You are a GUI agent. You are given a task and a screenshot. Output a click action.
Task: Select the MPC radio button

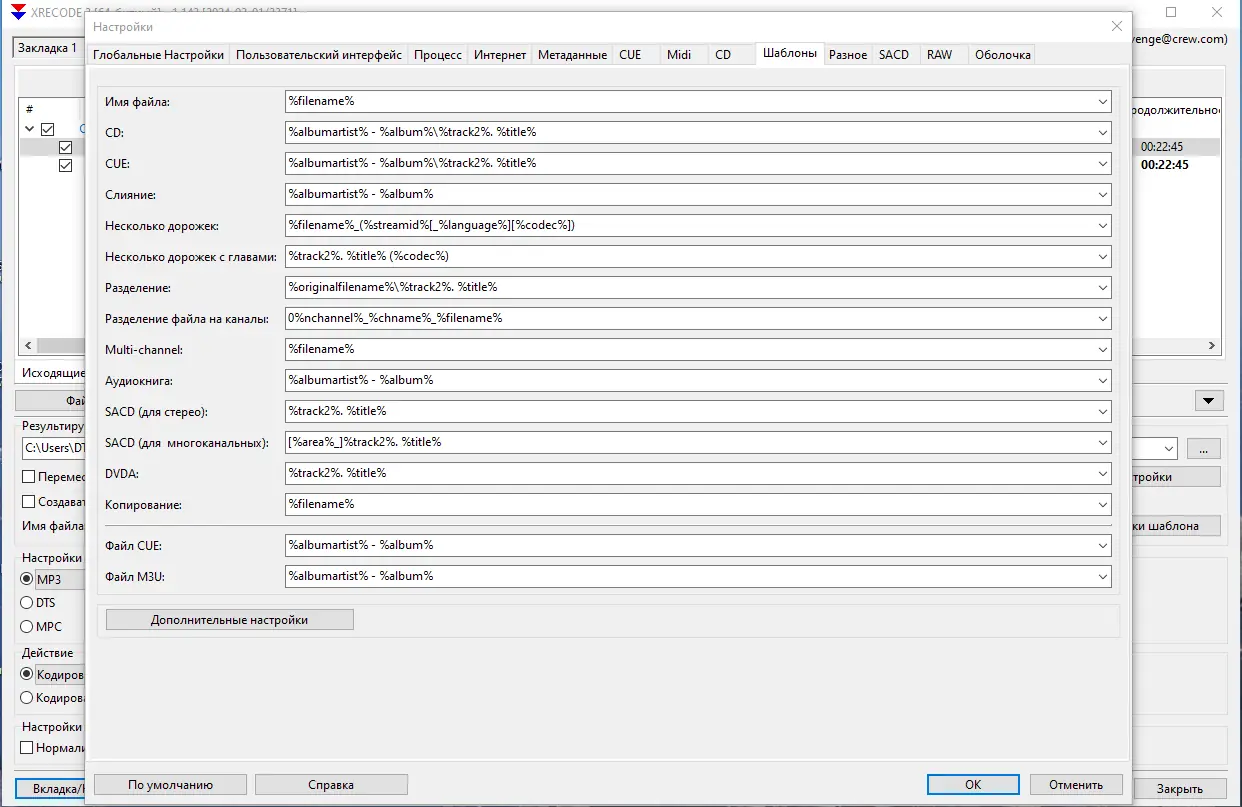25,627
